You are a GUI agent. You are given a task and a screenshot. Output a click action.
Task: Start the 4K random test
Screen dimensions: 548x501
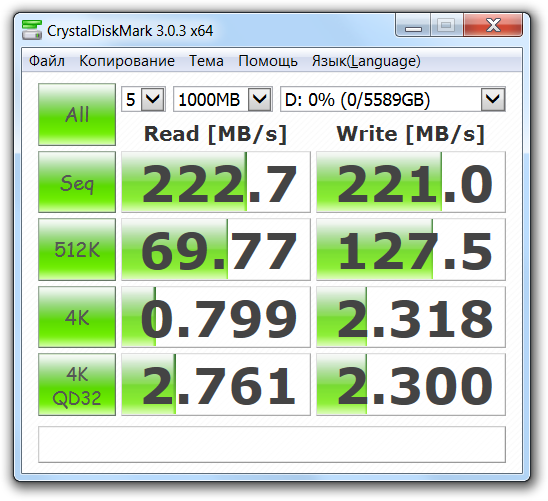[77, 317]
